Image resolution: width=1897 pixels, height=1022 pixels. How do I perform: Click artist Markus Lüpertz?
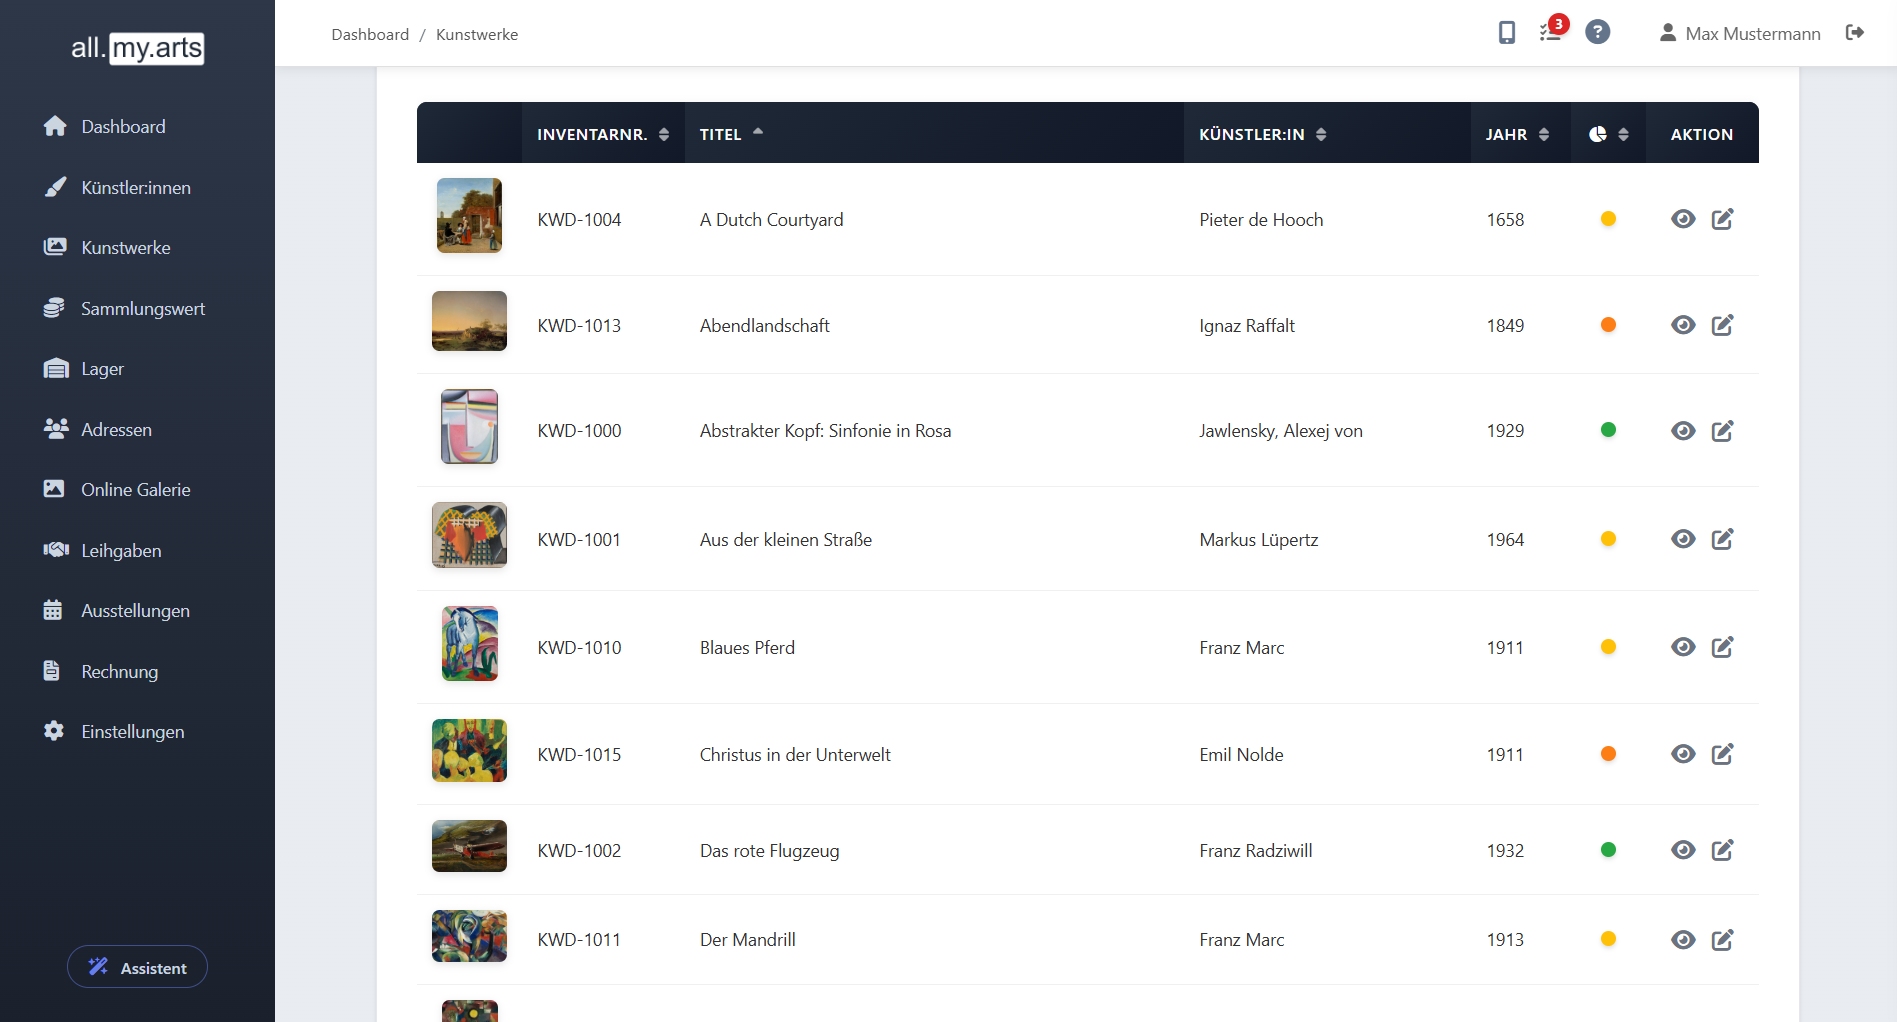(x=1258, y=540)
